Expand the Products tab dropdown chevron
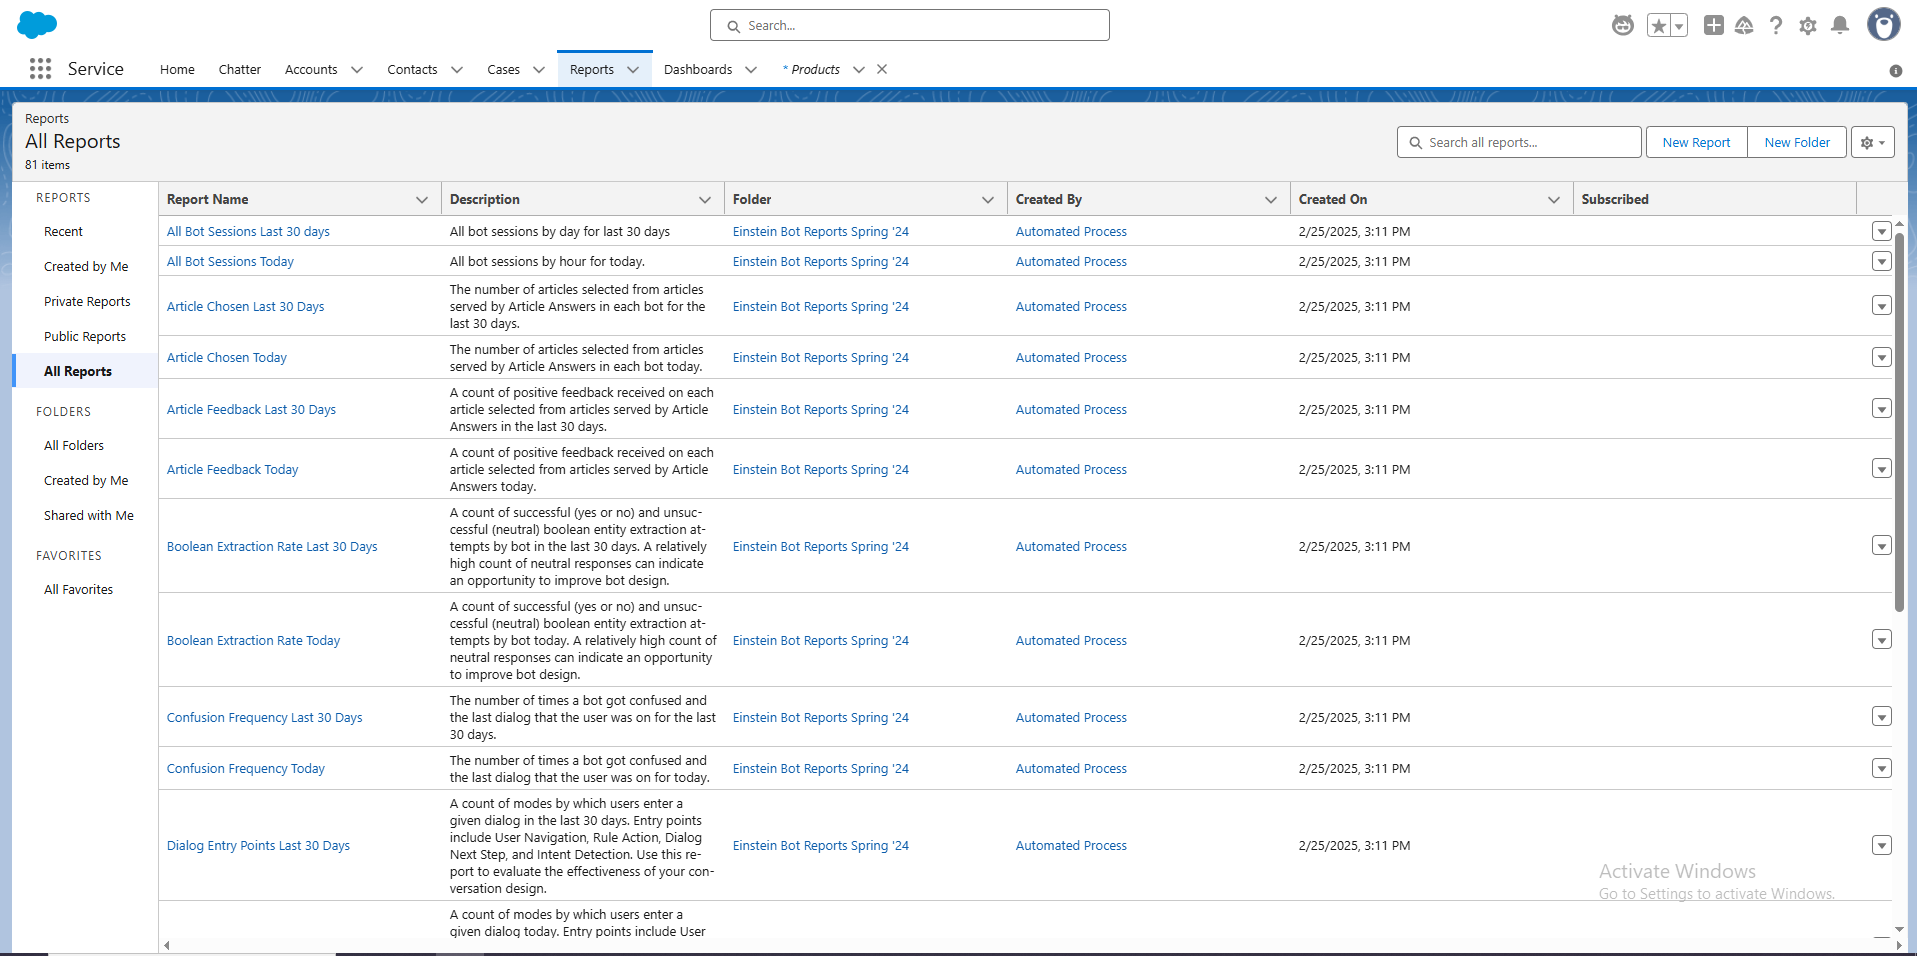Screen dimensions: 1917x956 tap(859, 70)
